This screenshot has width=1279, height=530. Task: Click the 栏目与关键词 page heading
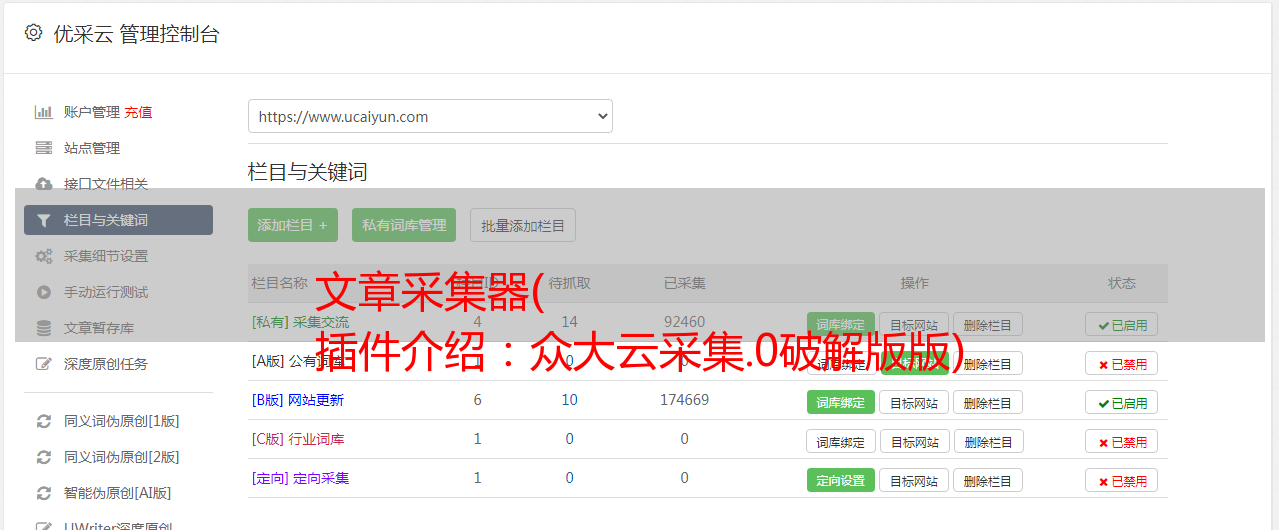pyautogui.click(x=307, y=172)
